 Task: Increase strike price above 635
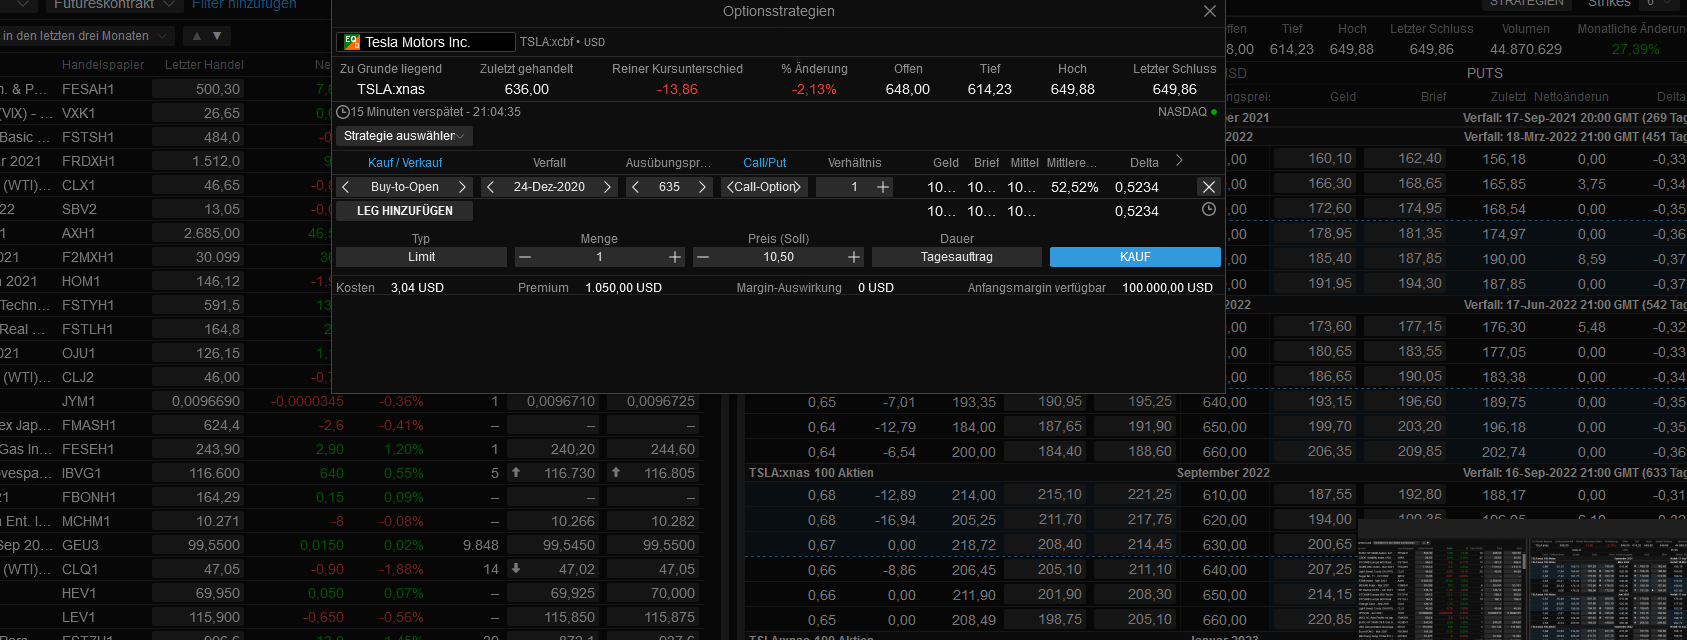click(x=702, y=187)
